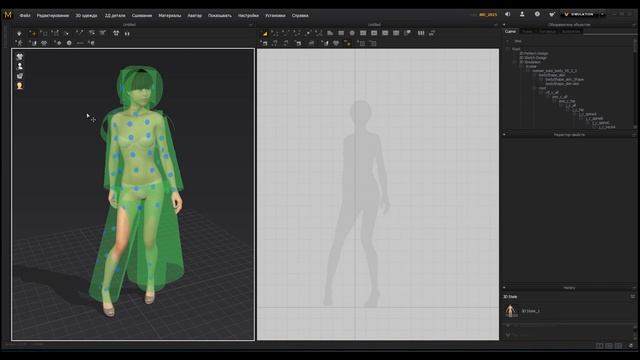Click the untitled tab above 3D view
The image size is (640, 360).
[x=129, y=25]
